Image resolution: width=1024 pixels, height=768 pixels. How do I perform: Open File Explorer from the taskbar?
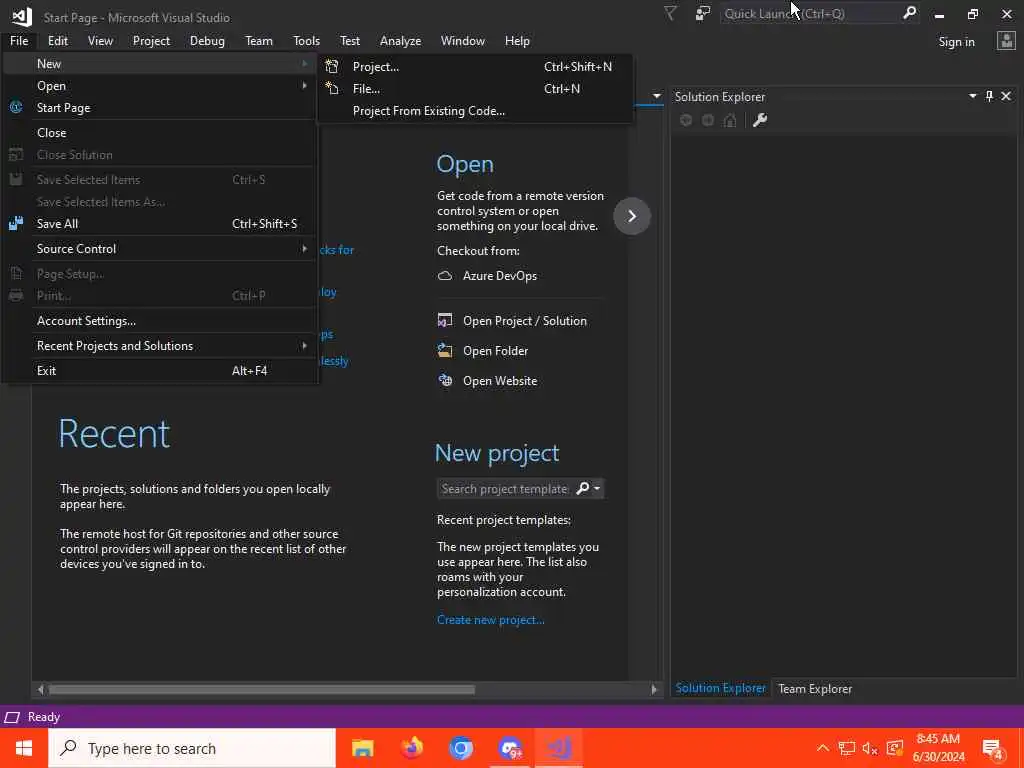pyautogui.click(x=362, y=748)
